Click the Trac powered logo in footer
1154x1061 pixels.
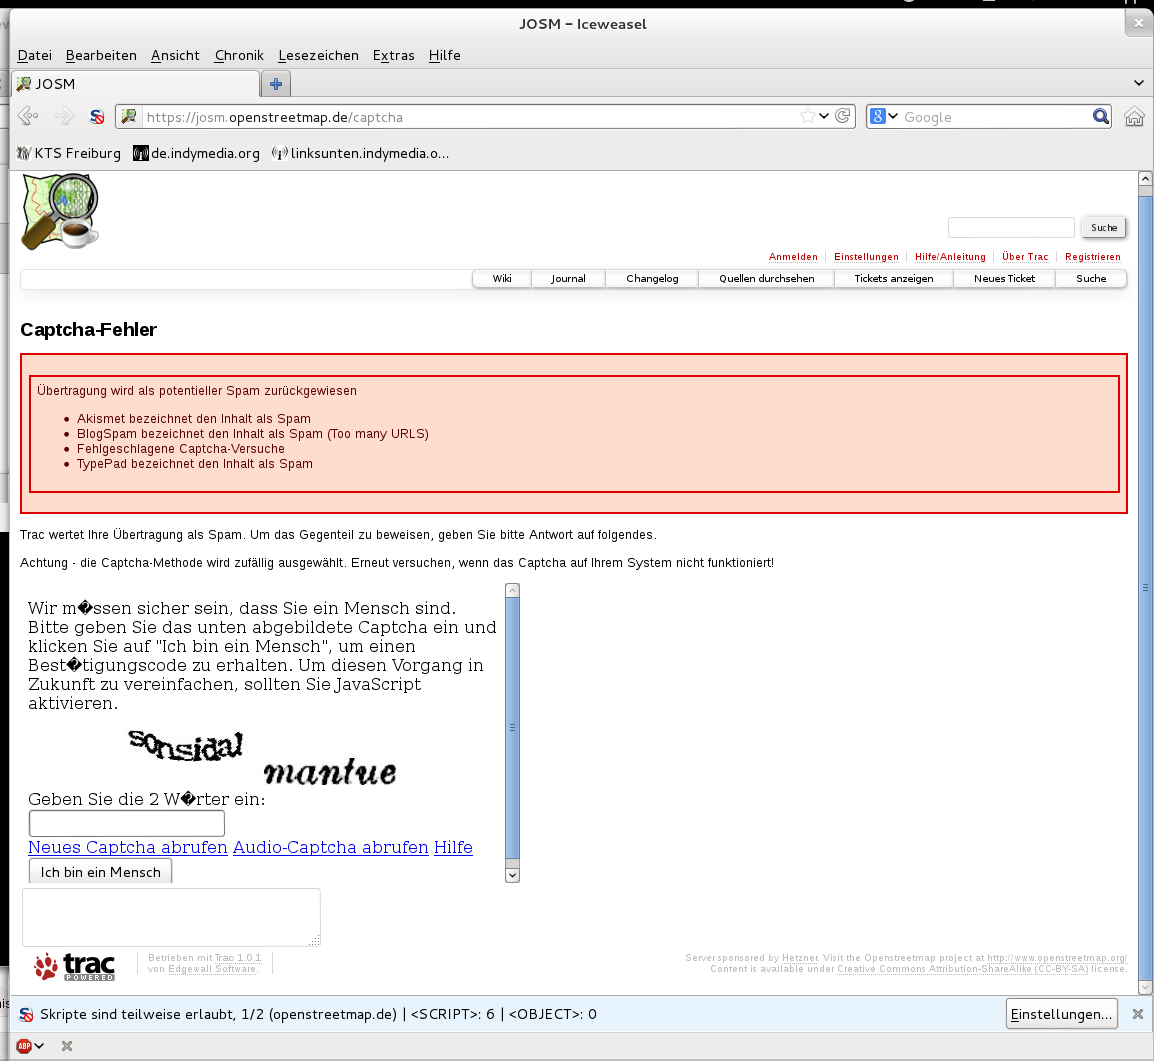pos(75,966)
